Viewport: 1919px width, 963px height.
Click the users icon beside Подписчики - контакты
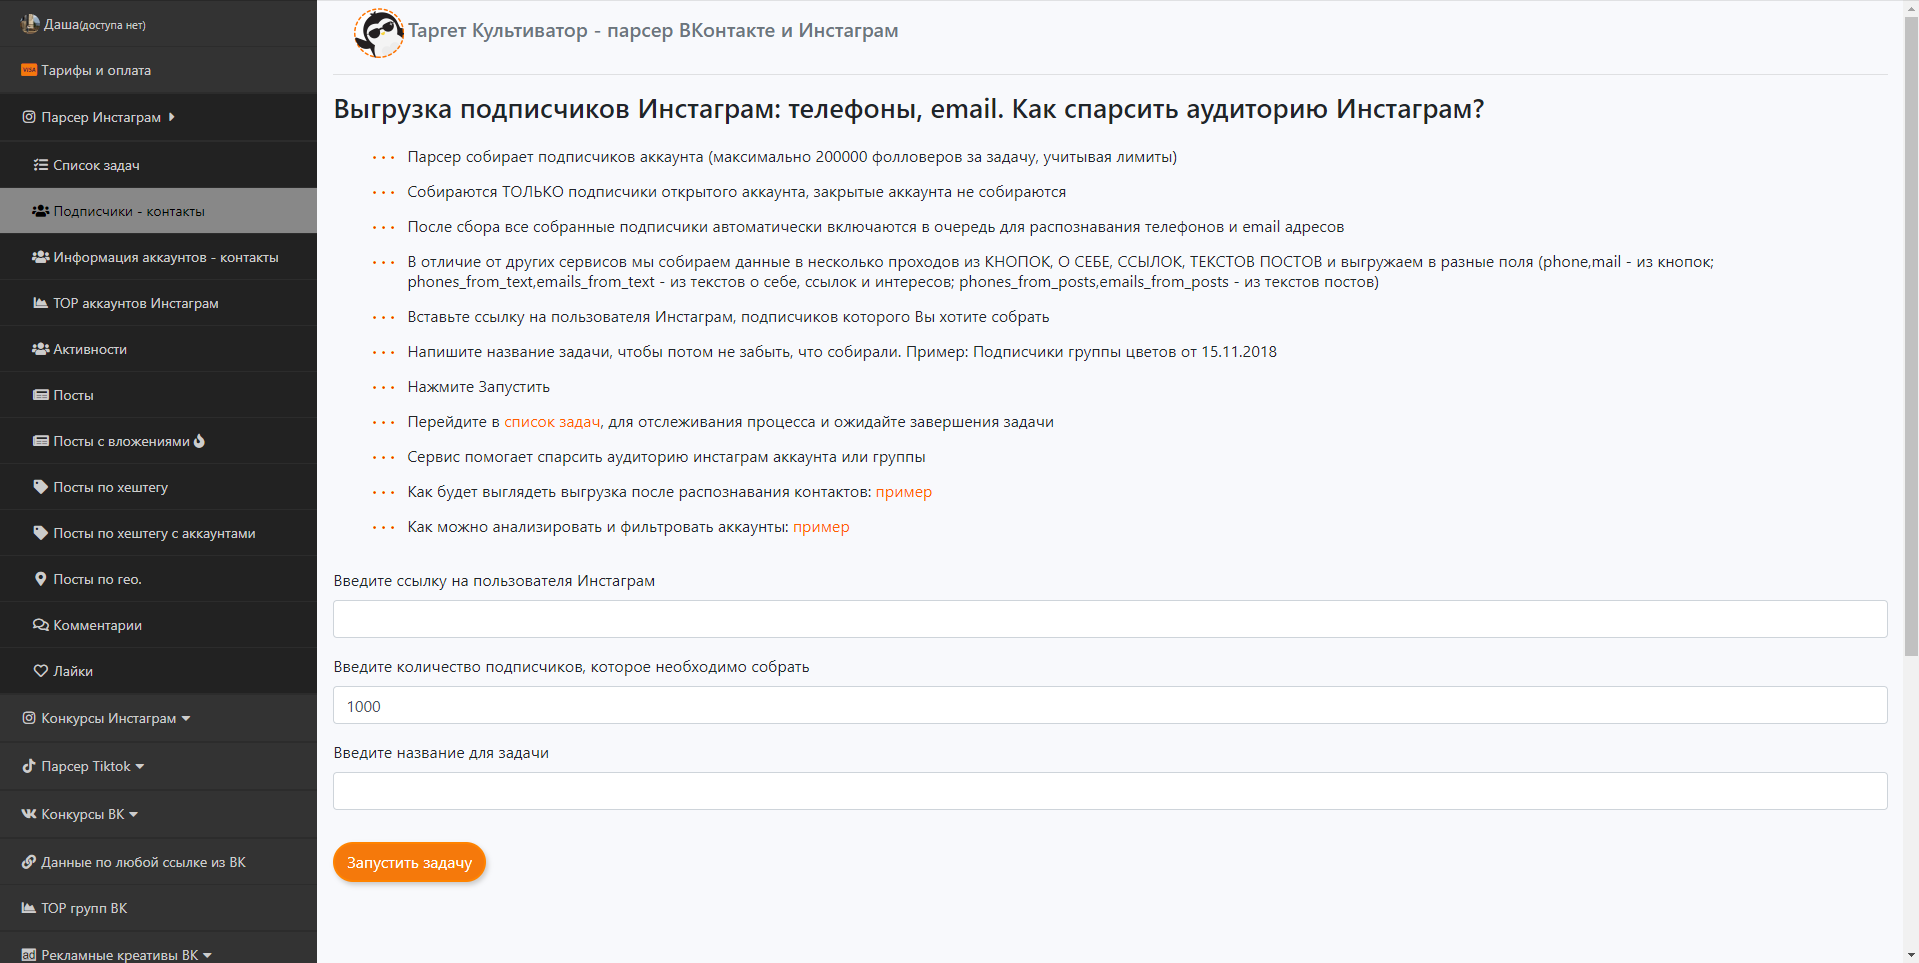pos(41,211)
